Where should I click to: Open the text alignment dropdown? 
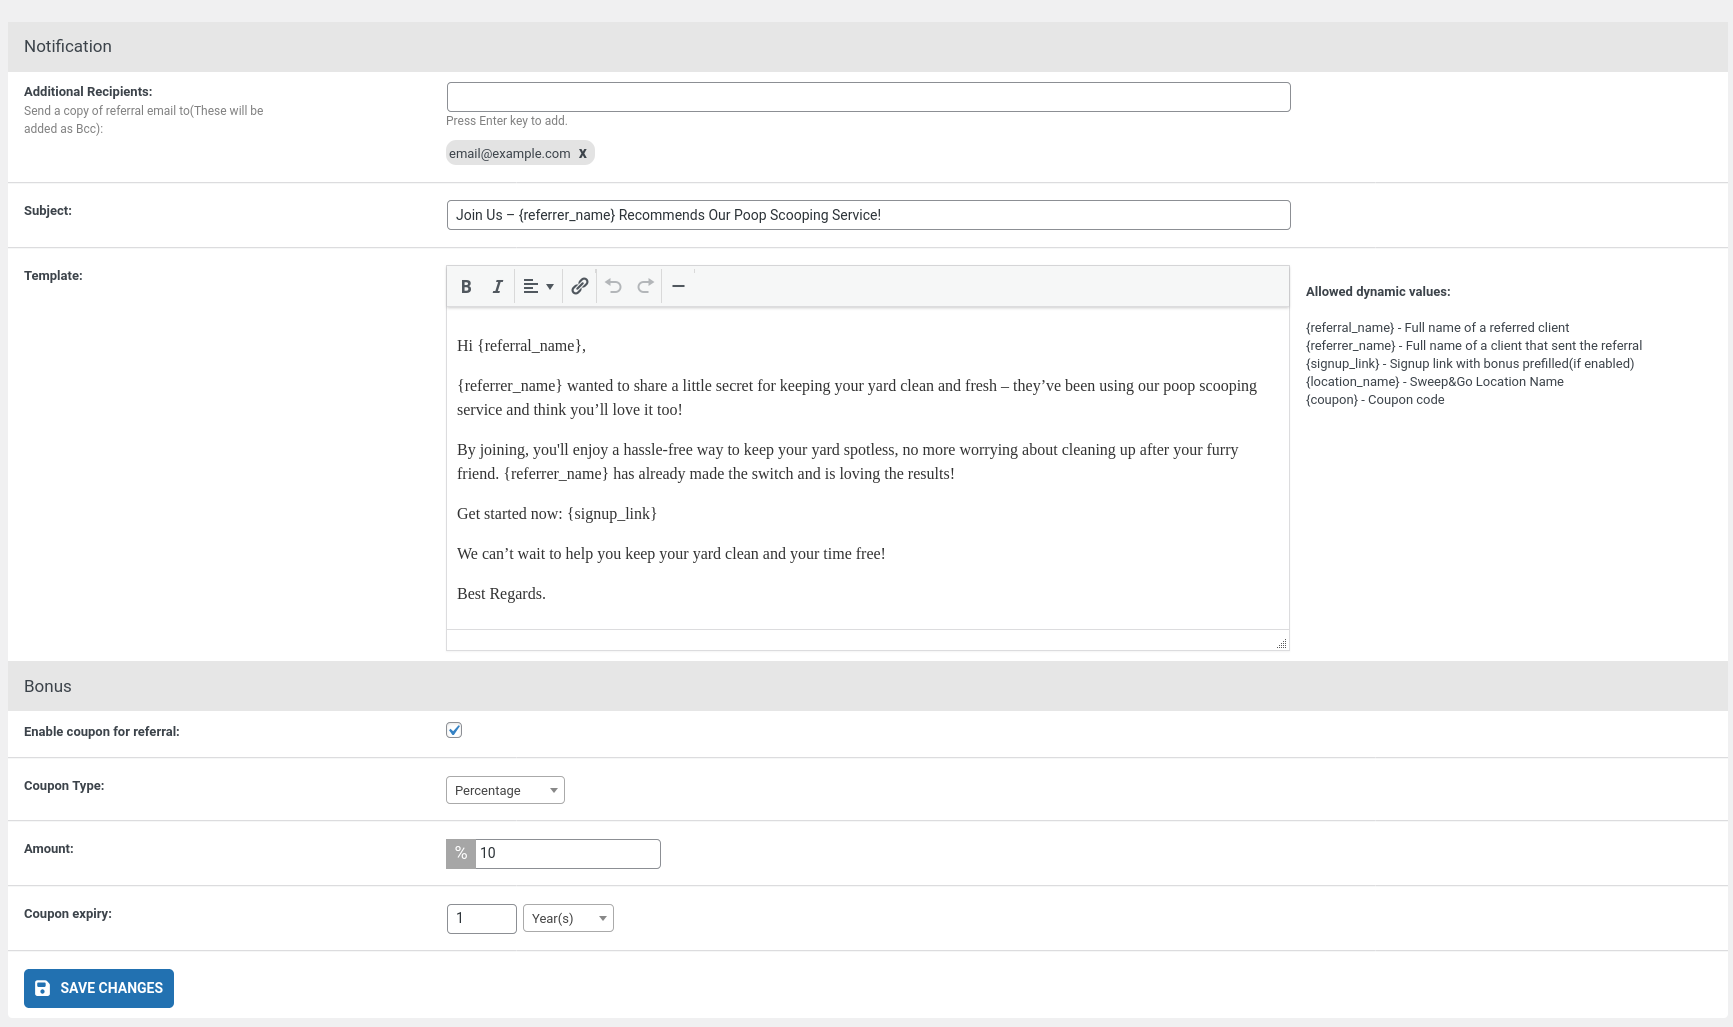tap(538, 287)
